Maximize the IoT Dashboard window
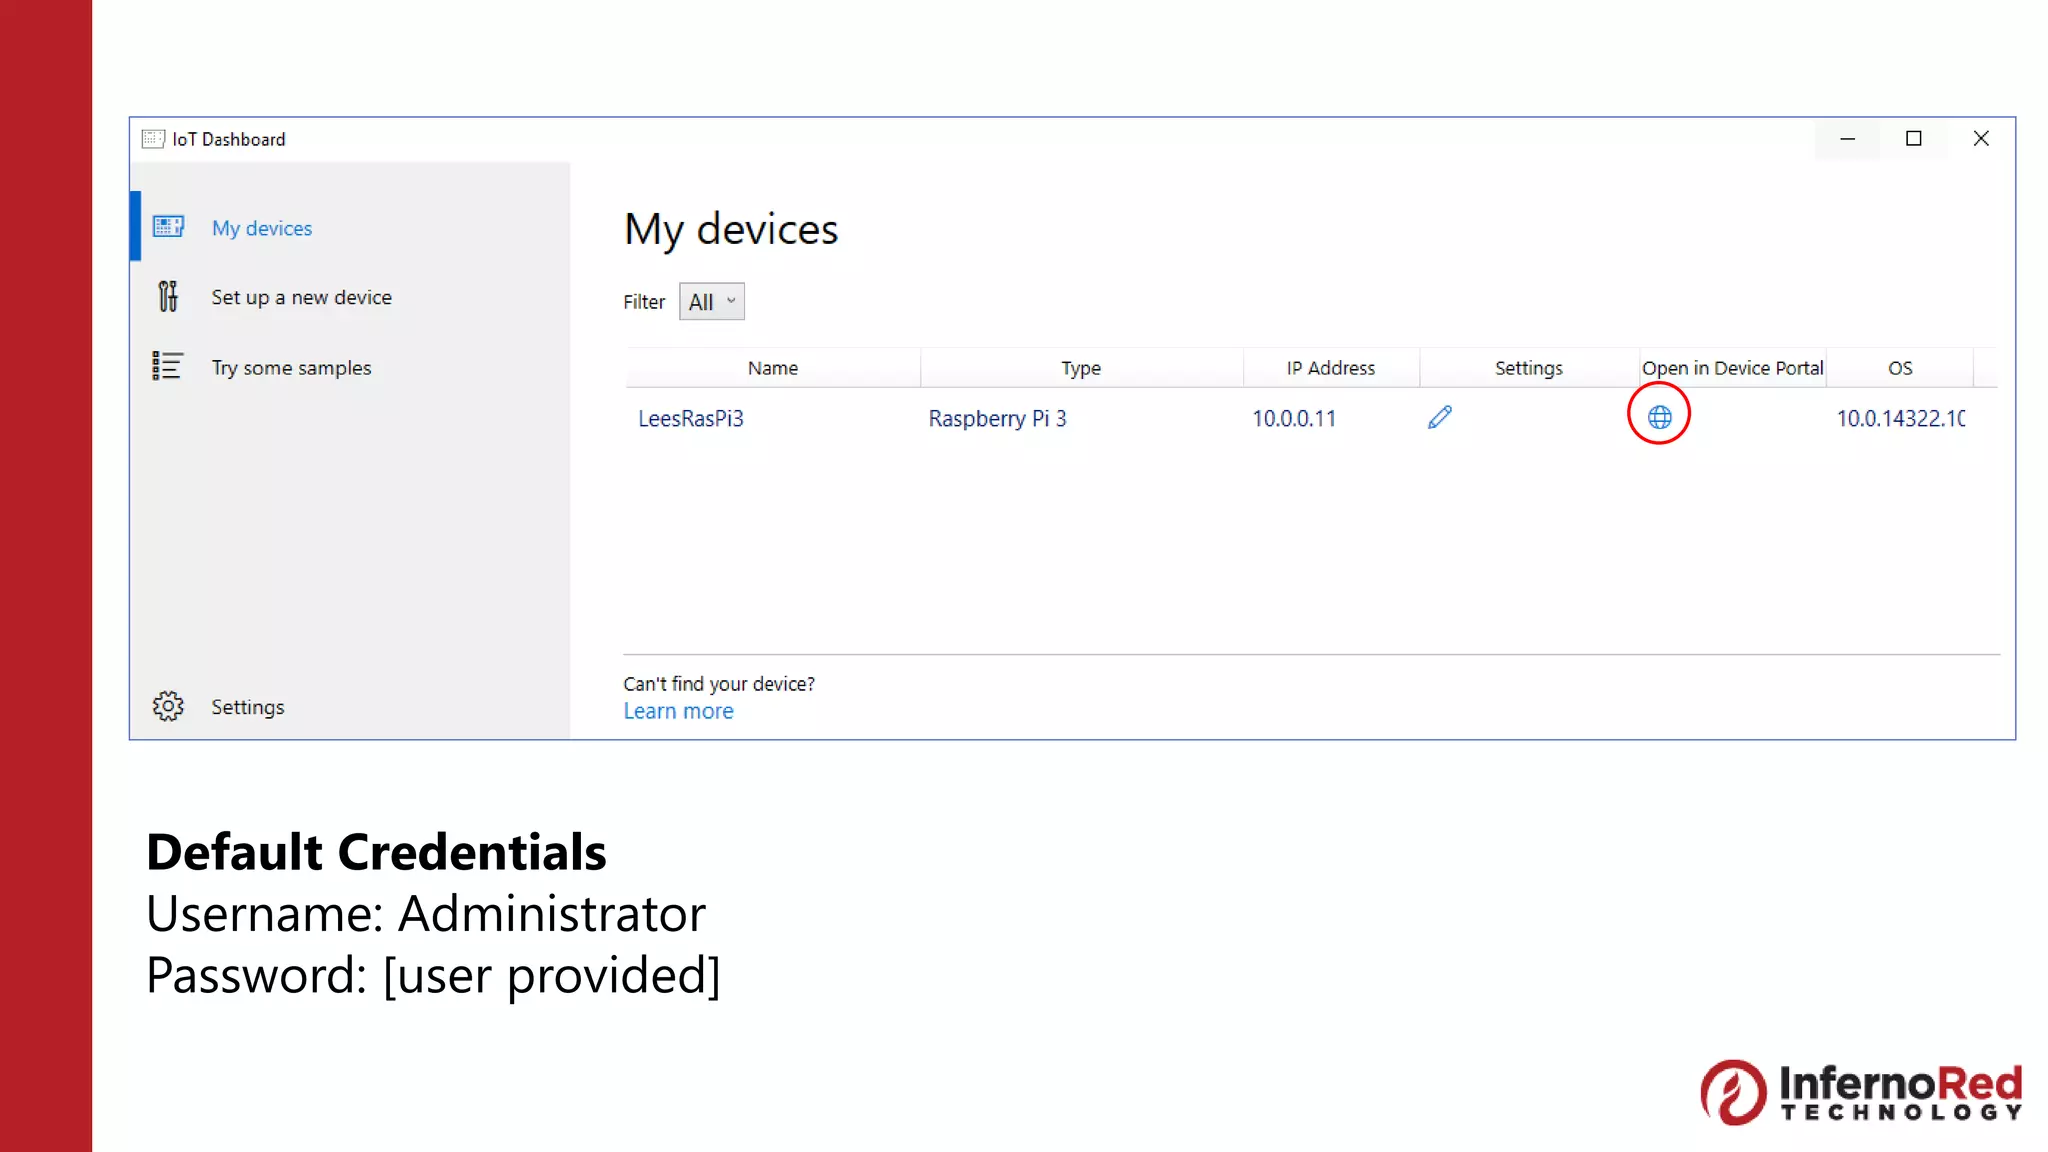The width and height of the screenshot is (2048, 1152). point(1913,139)
